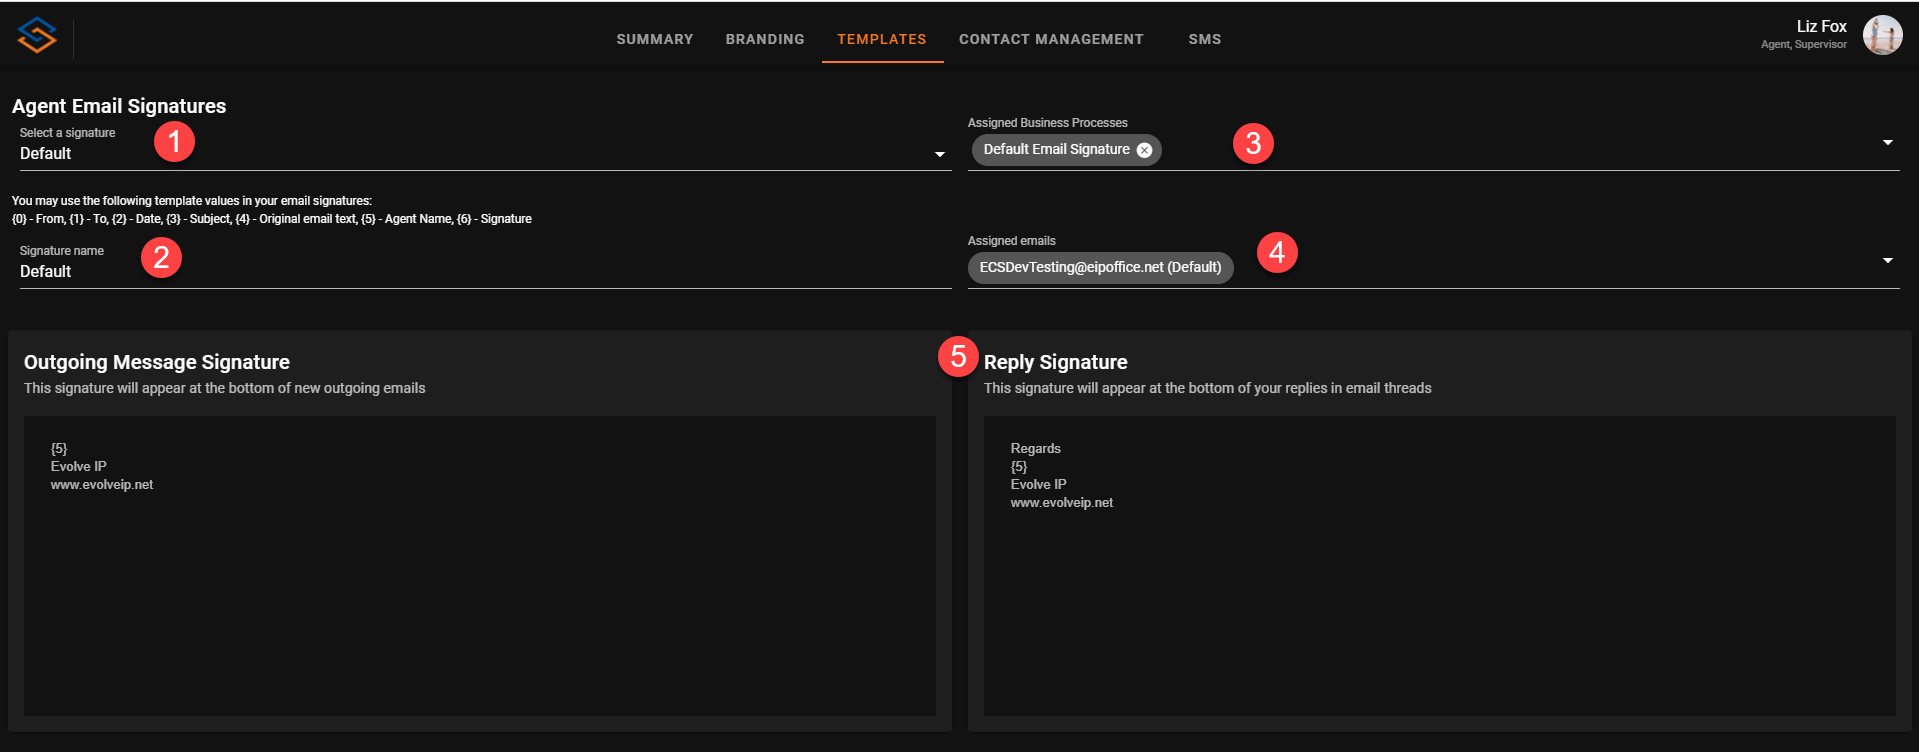Remove the Default Email Signature chip
The width and height of the screenshot is (1919, 752).
click(x=1144, y=150)
